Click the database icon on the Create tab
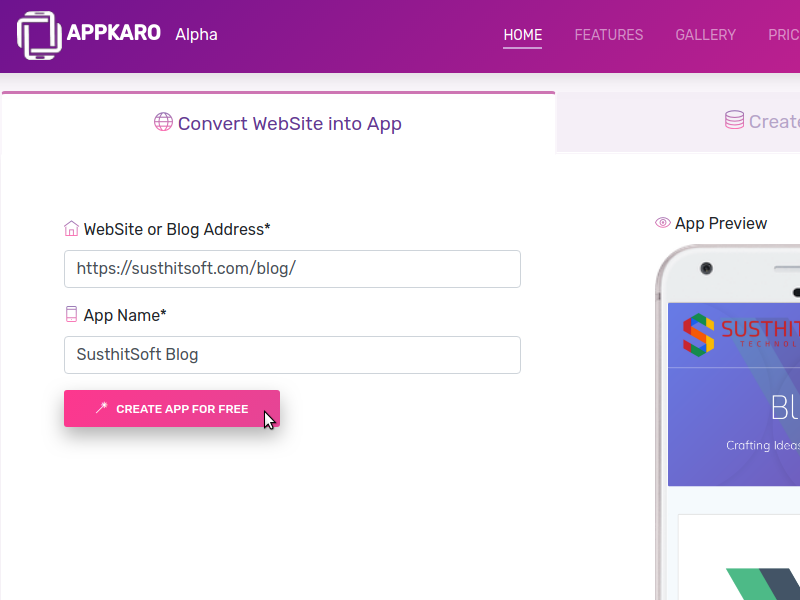 pos(732,120)
